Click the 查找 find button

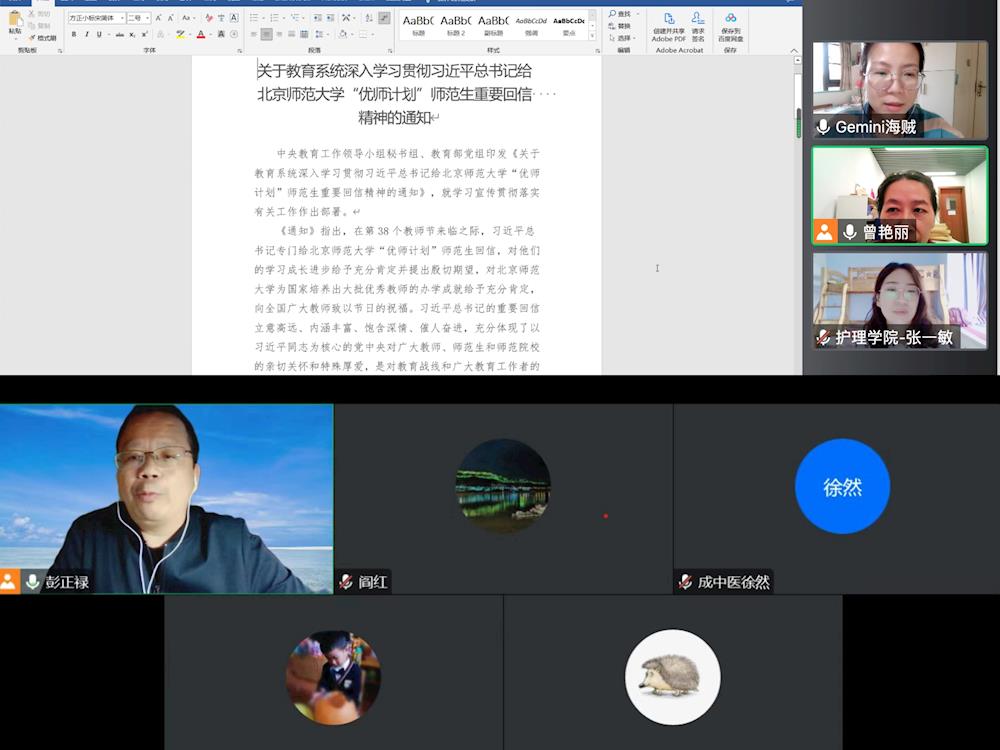click(x=620, y=14)
